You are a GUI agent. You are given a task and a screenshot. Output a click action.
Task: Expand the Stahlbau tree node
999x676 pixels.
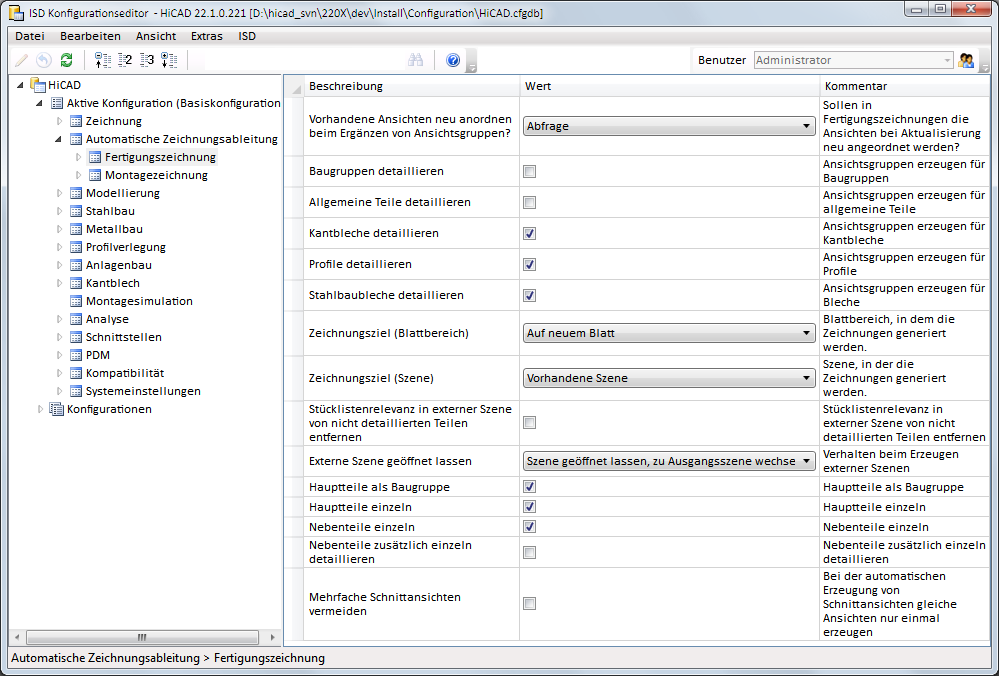[x=59, y=211]
